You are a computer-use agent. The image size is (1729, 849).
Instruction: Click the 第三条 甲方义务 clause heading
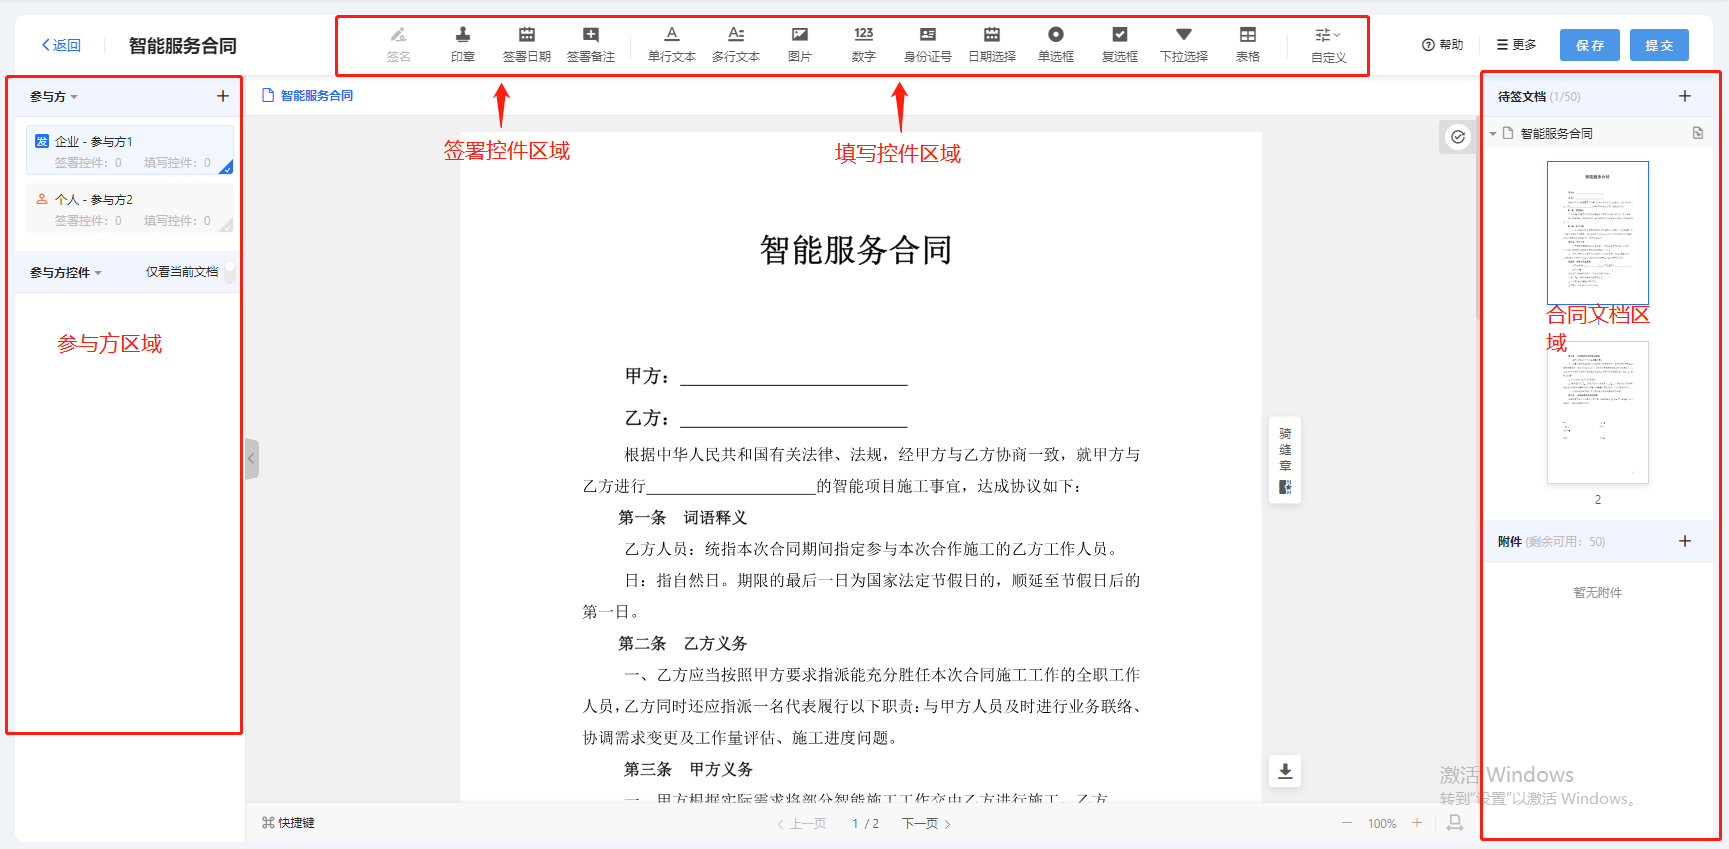click(x=689, y=770)
